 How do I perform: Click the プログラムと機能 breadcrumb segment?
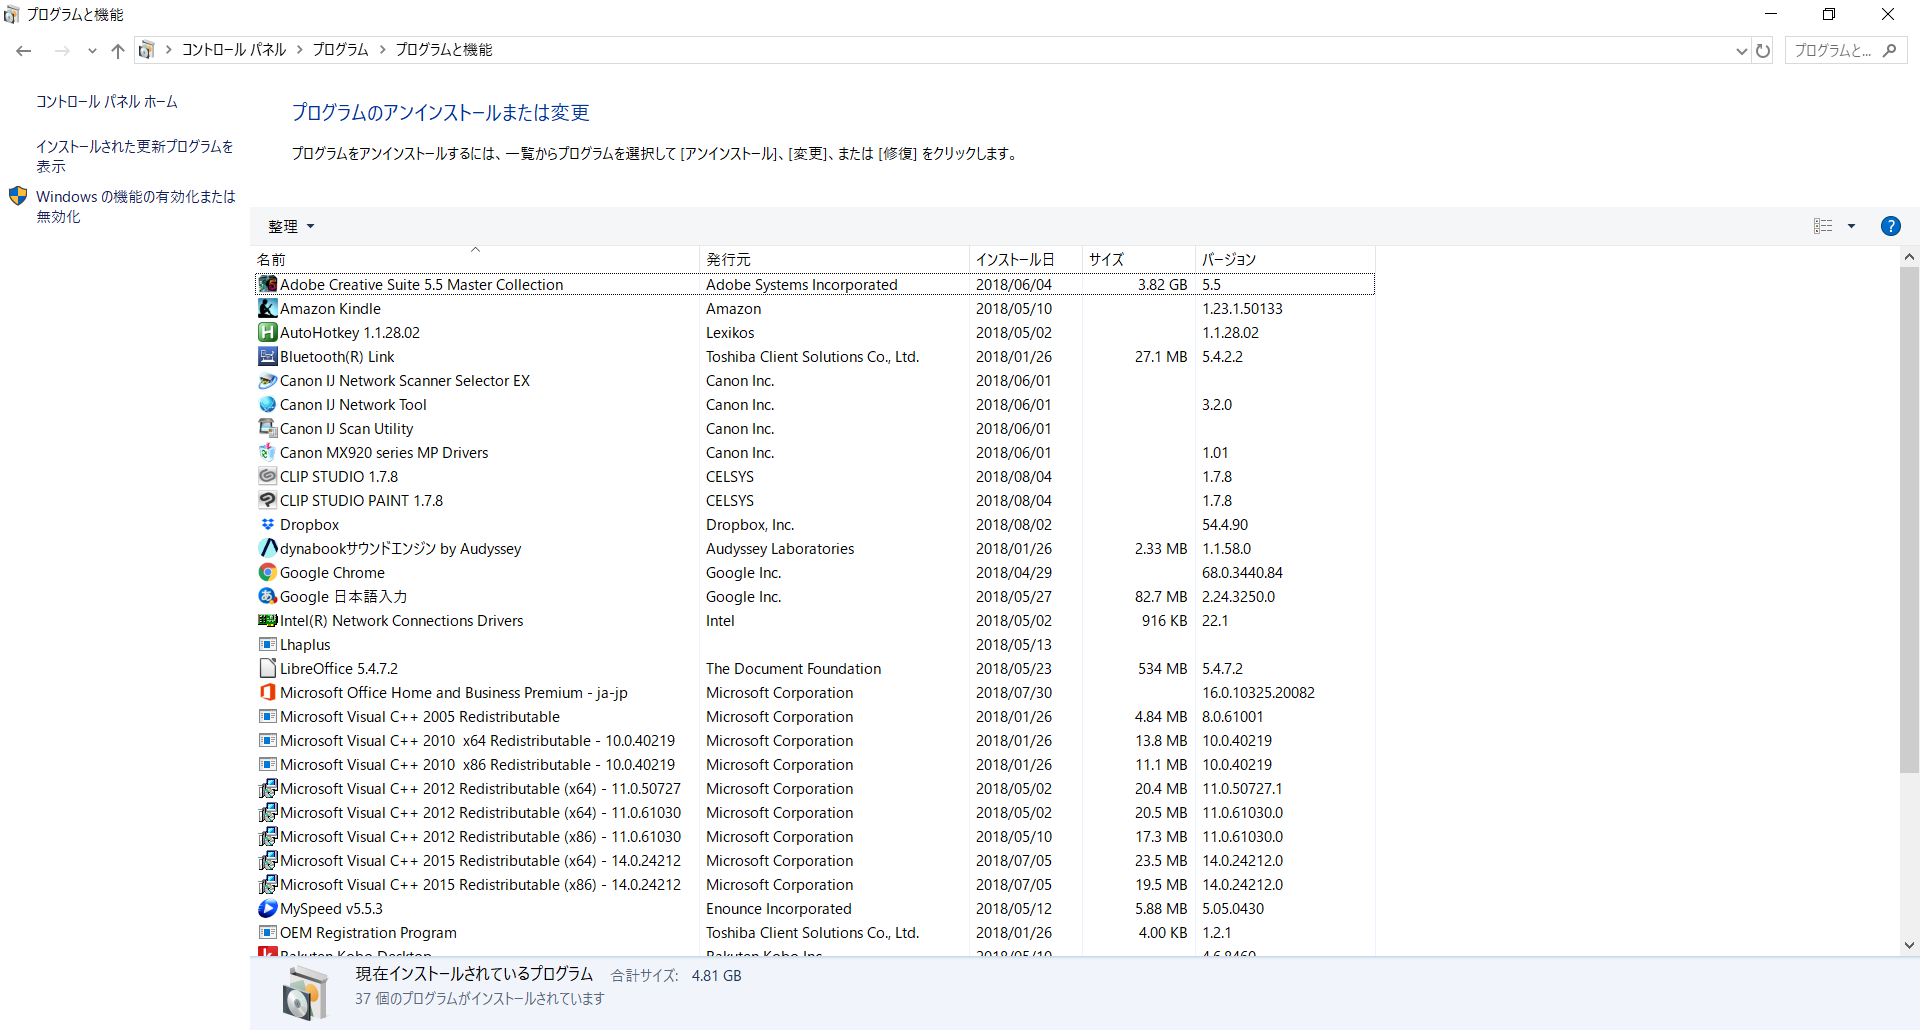pos(444,50)
